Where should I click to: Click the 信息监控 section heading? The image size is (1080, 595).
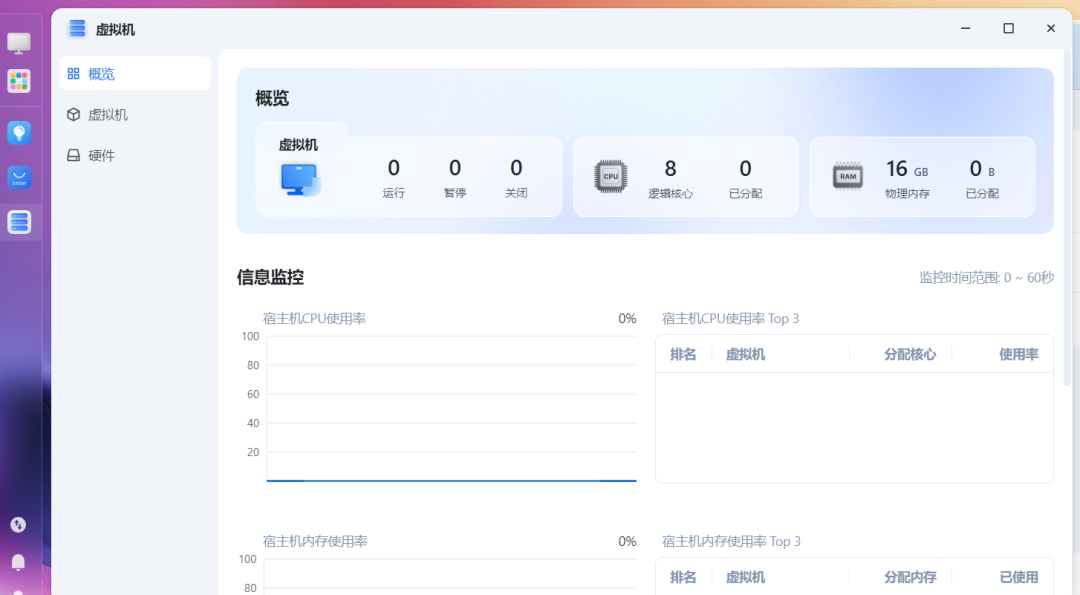click(270, 278)
